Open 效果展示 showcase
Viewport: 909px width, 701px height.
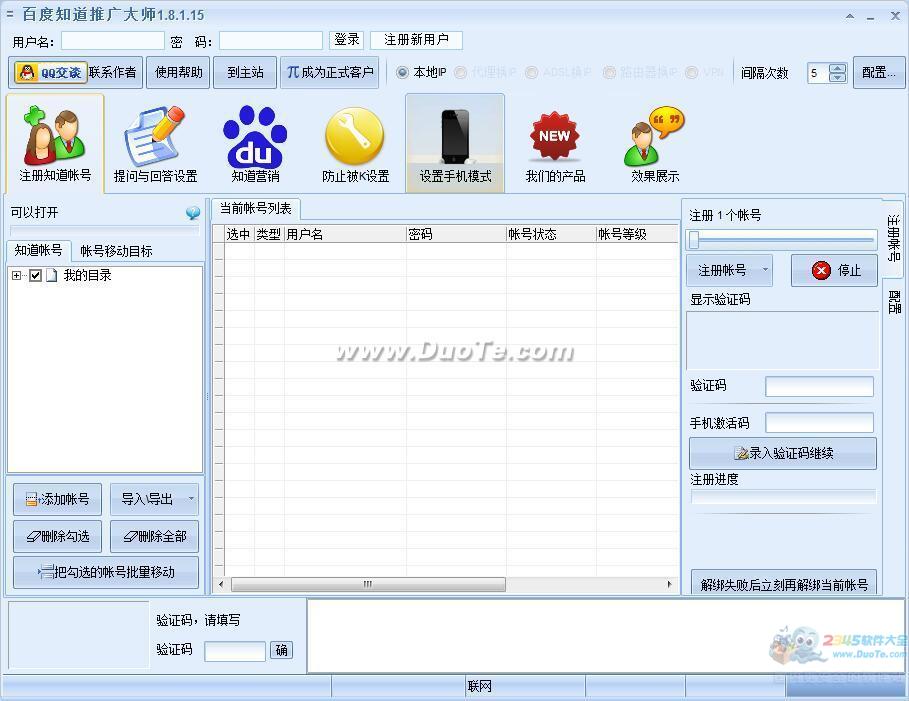655,143
